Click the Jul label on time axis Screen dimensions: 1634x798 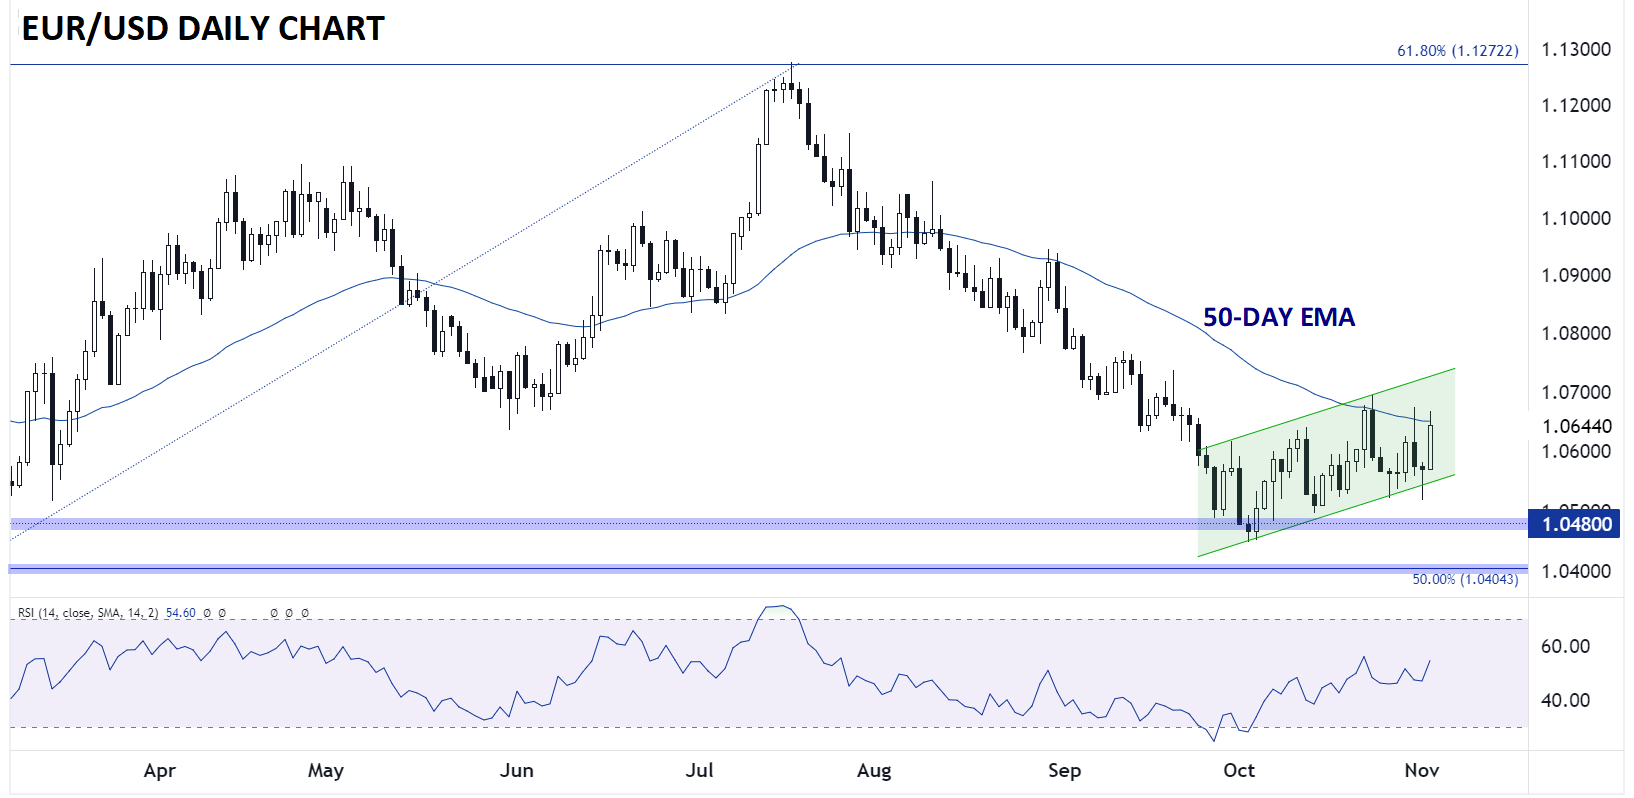699,770
